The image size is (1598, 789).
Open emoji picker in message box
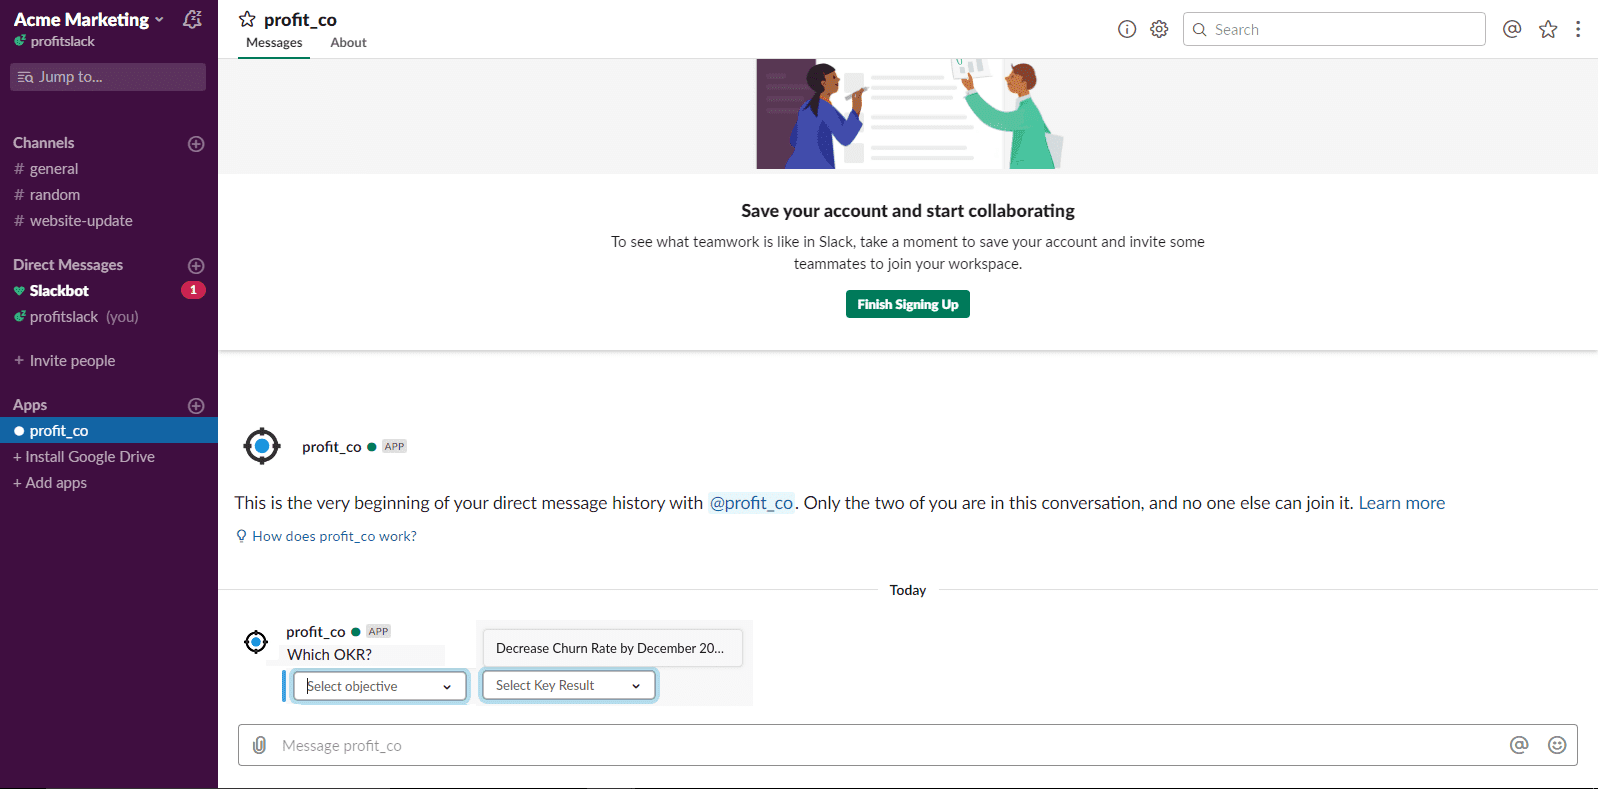pos(1557,745)
